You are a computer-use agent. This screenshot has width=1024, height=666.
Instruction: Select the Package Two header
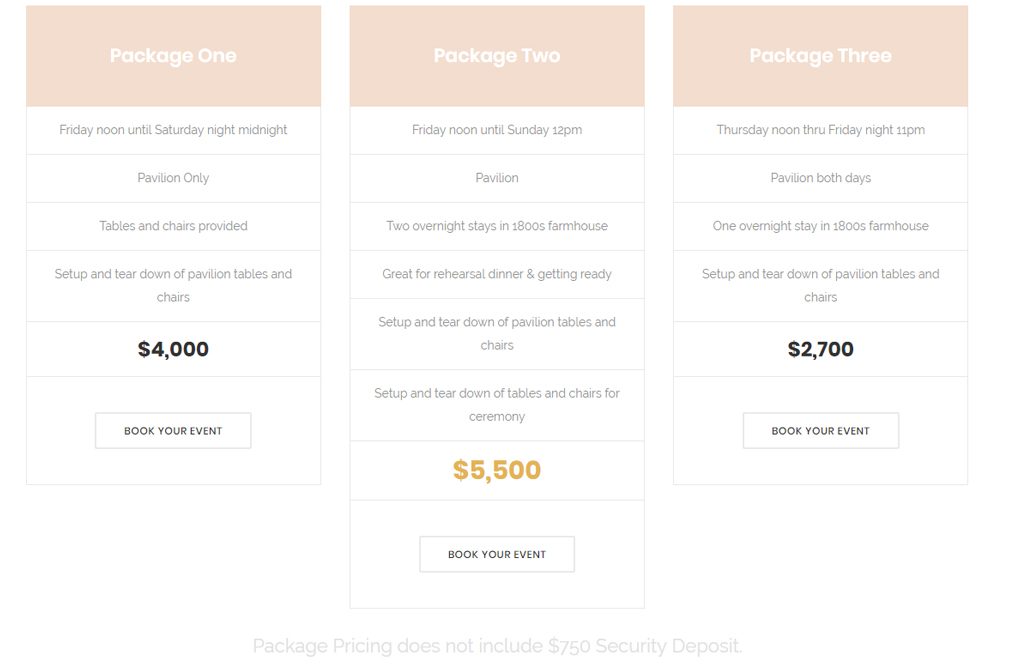coord(497,56)
